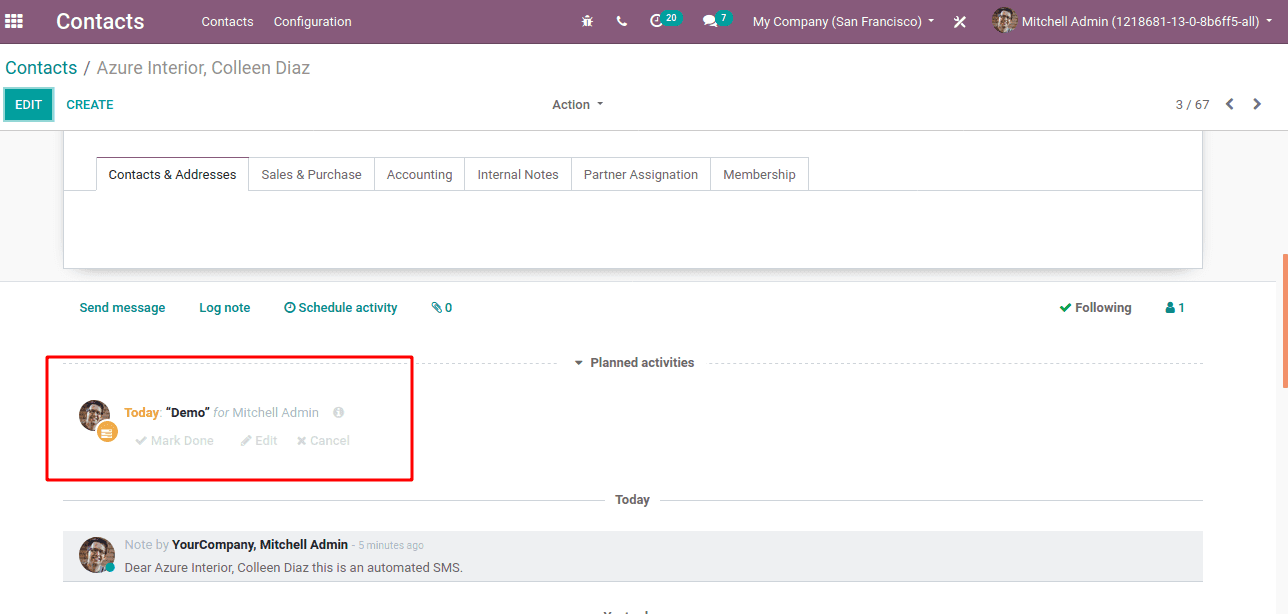Cancel the Demo activity
The width and height of the screenshot is (1288, 614).
click(323, 441)
